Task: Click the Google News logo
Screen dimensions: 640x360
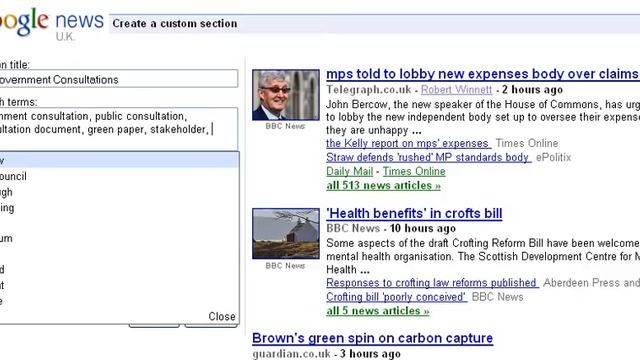Action: click(52, 22)
